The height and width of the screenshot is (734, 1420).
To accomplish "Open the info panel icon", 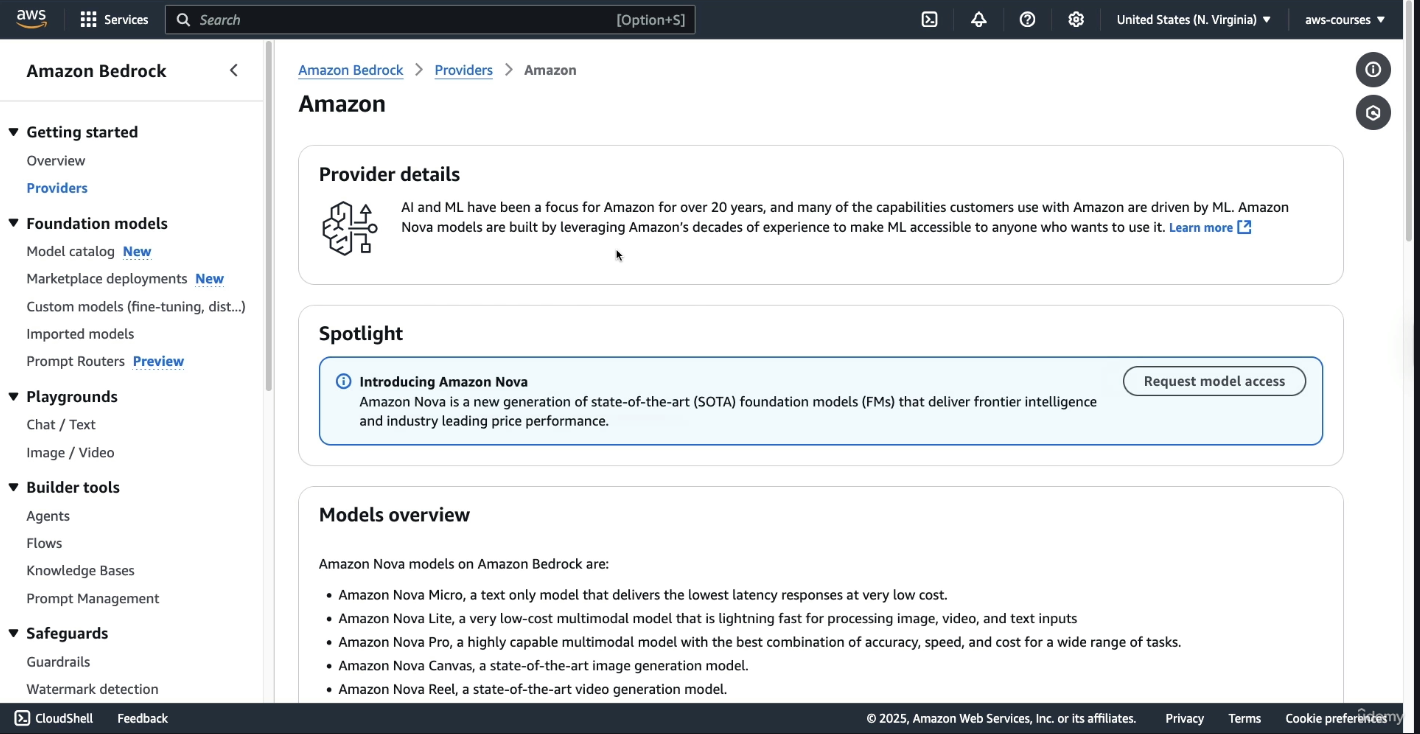I will point(1373,69).
